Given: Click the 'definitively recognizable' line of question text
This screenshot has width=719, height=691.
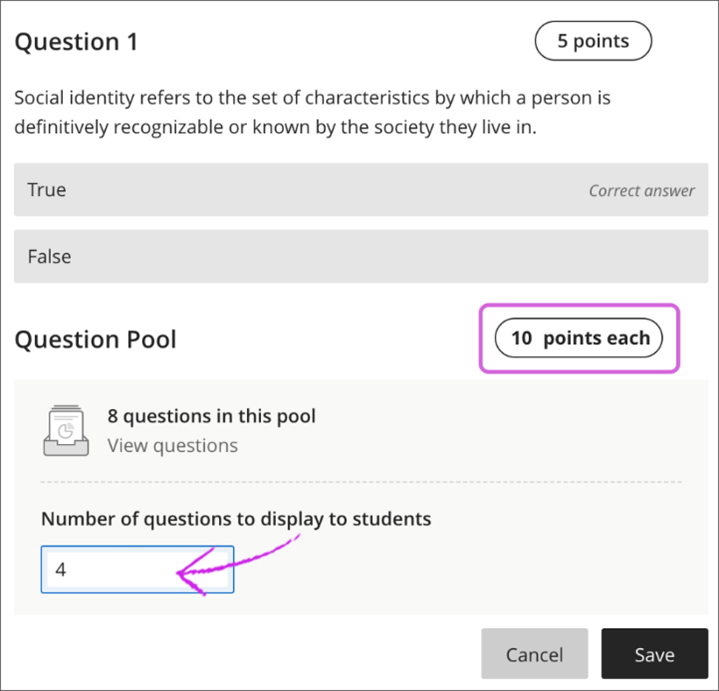Looking at the screenshot, I should click(x=274, y=128).
